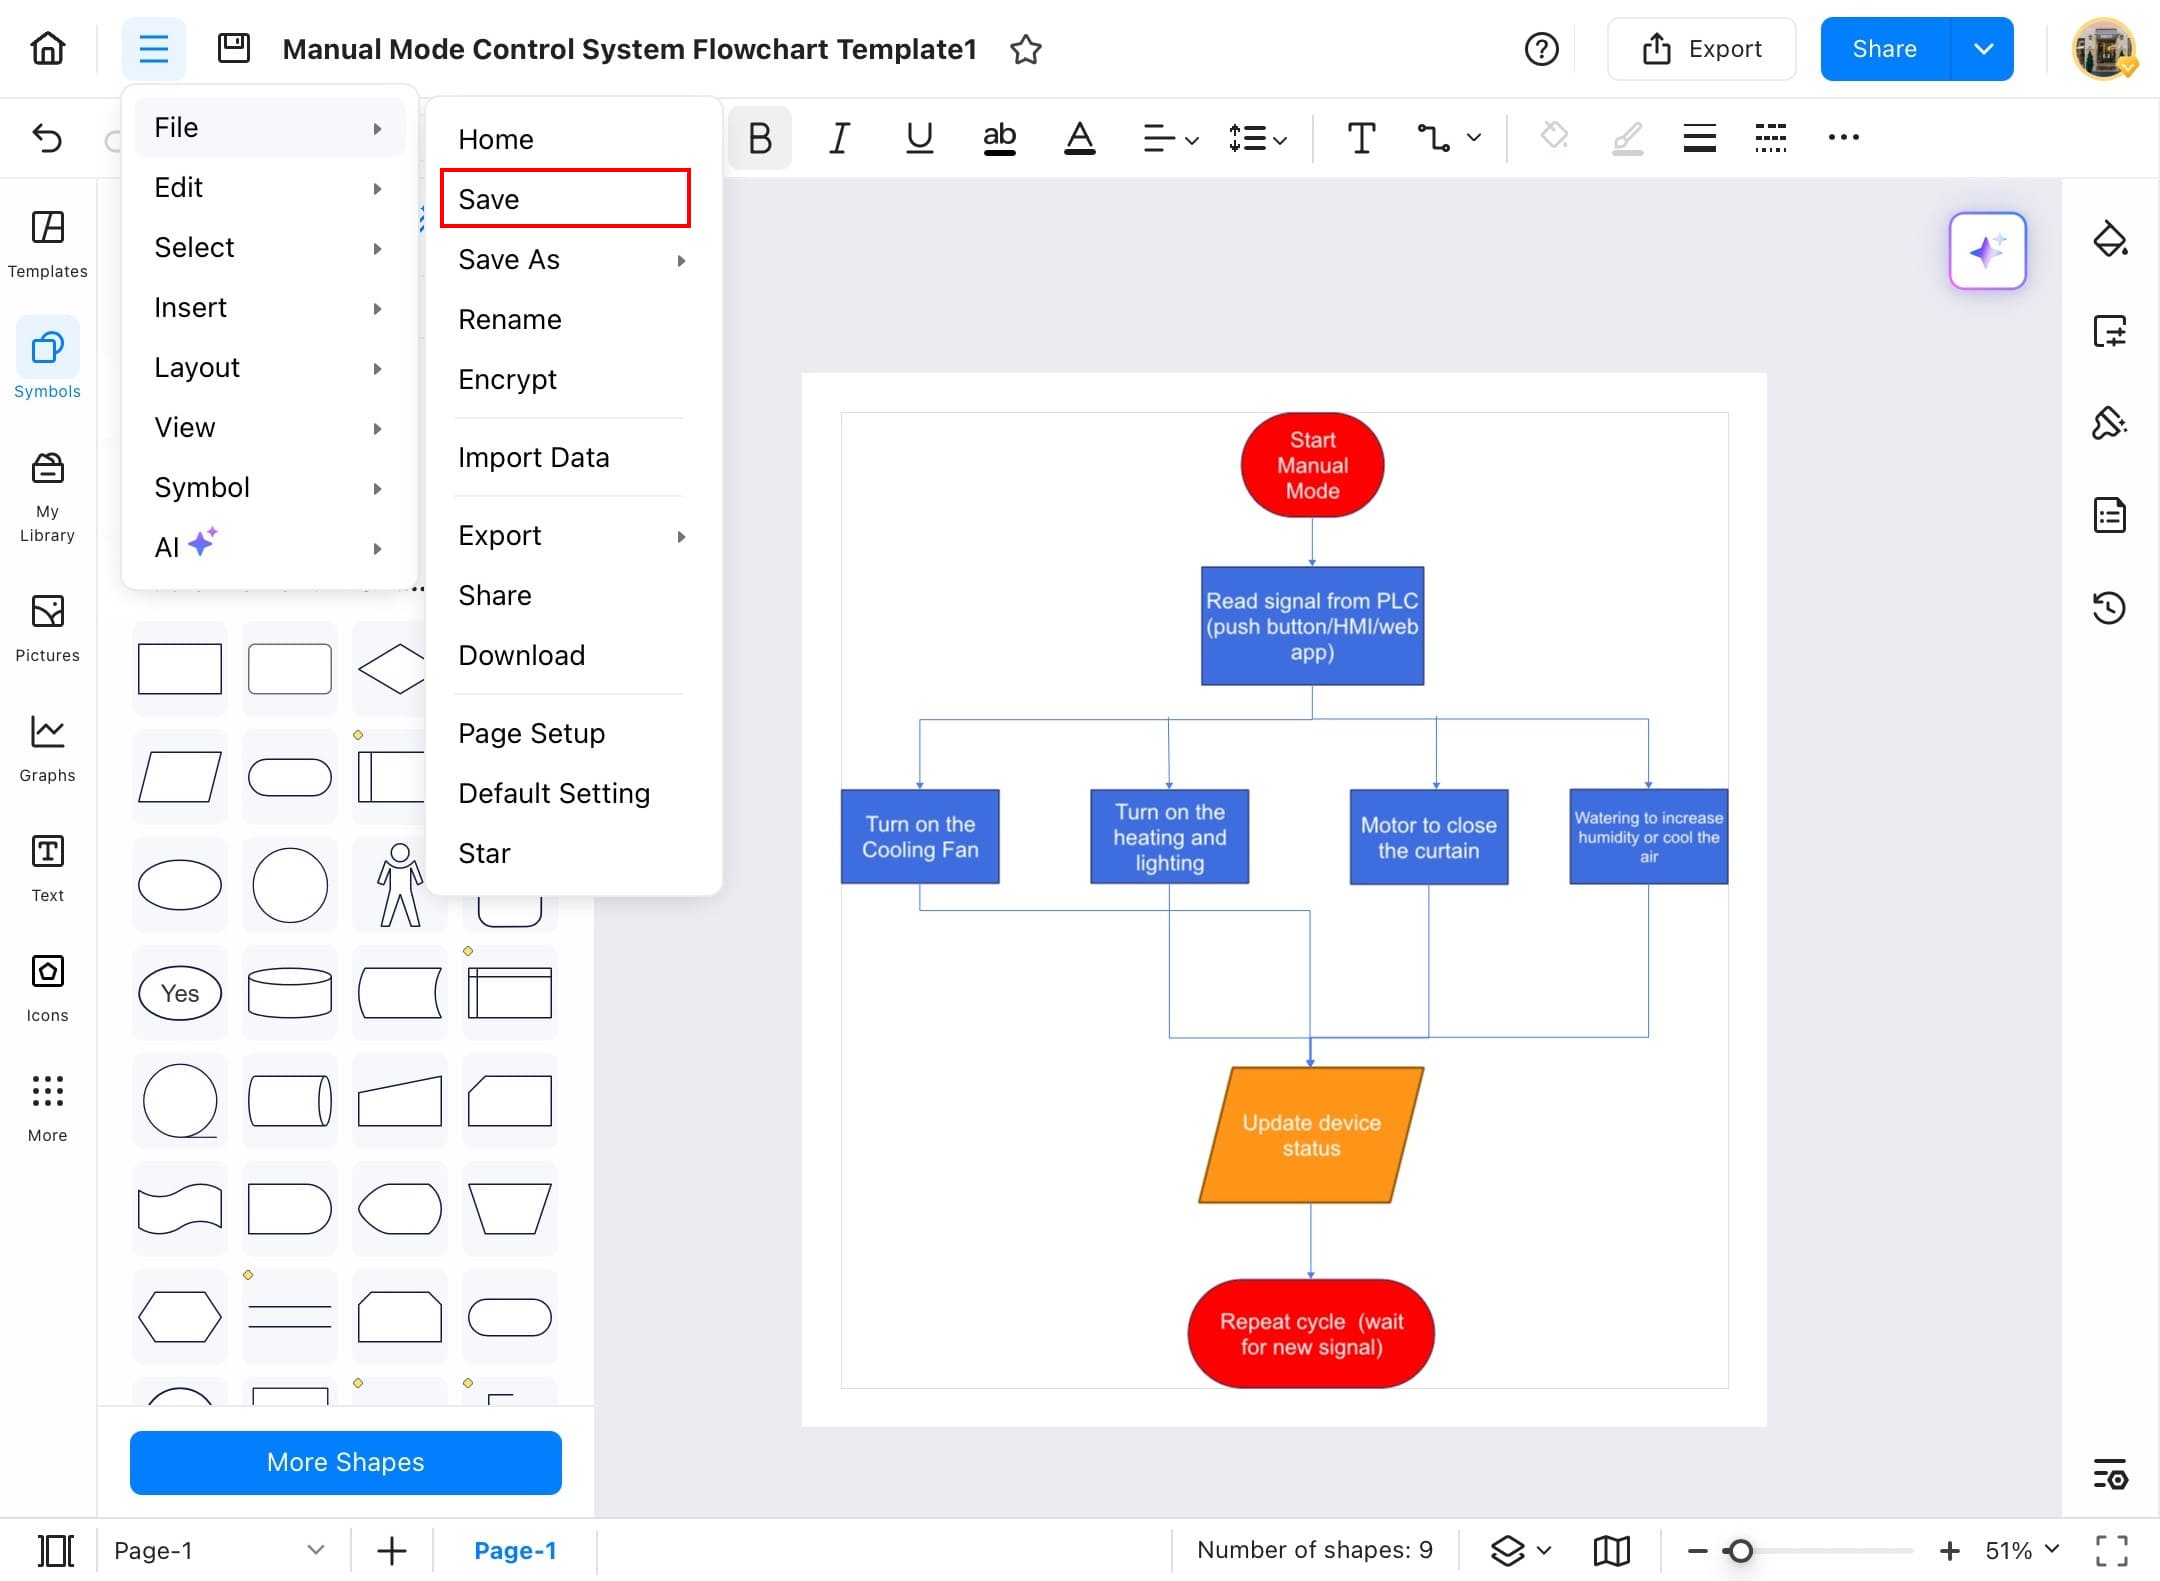The height and width of the screenshot is (1581, 2160).
Task: Click the fullscreen icon in status bar
Action: click(x=2111, y=1550)
